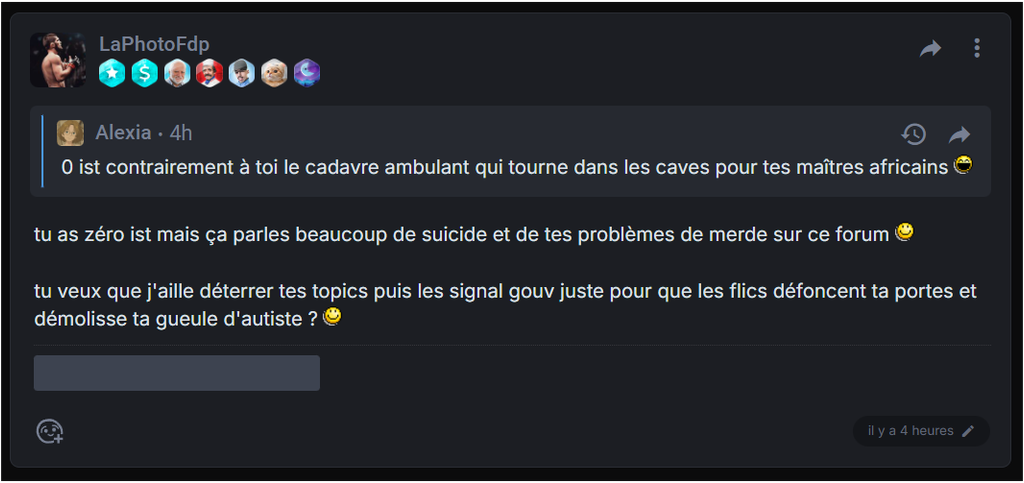Click the elderly man portrait badge
Viewport: 1024px width, 483px height.
(x=177, y=73)
